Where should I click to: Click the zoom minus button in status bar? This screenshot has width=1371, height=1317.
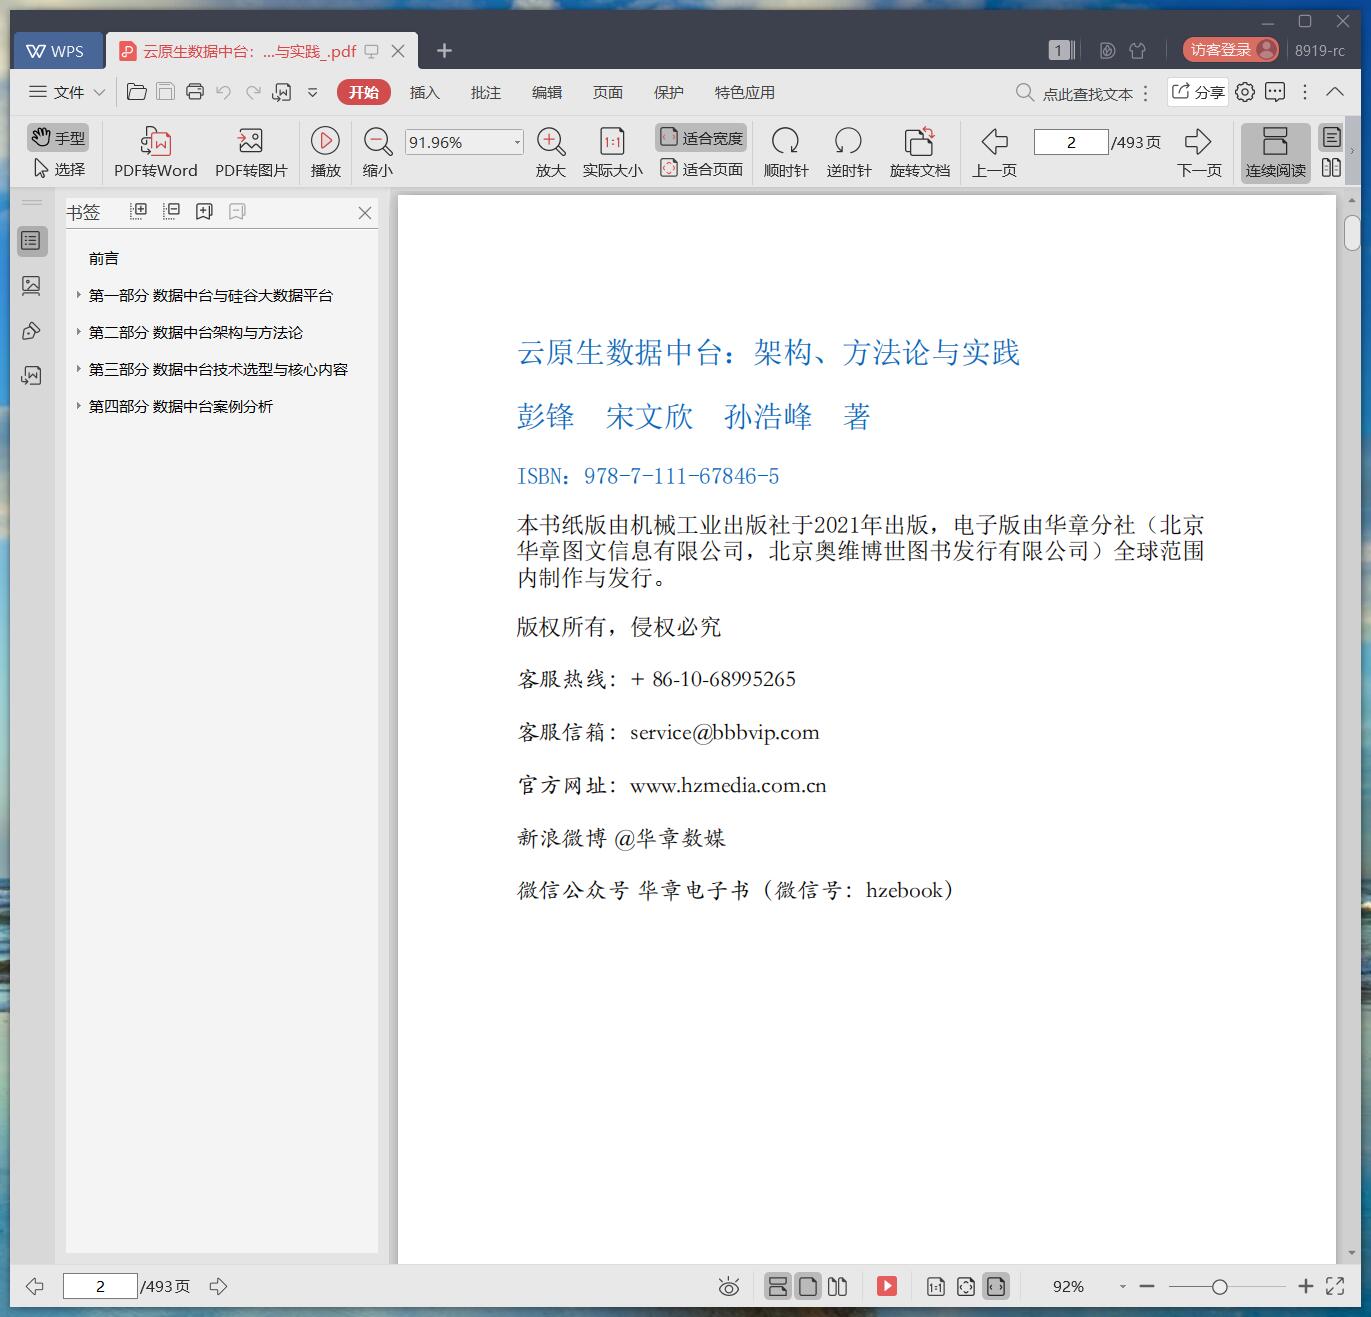tap(1147, 1287)
